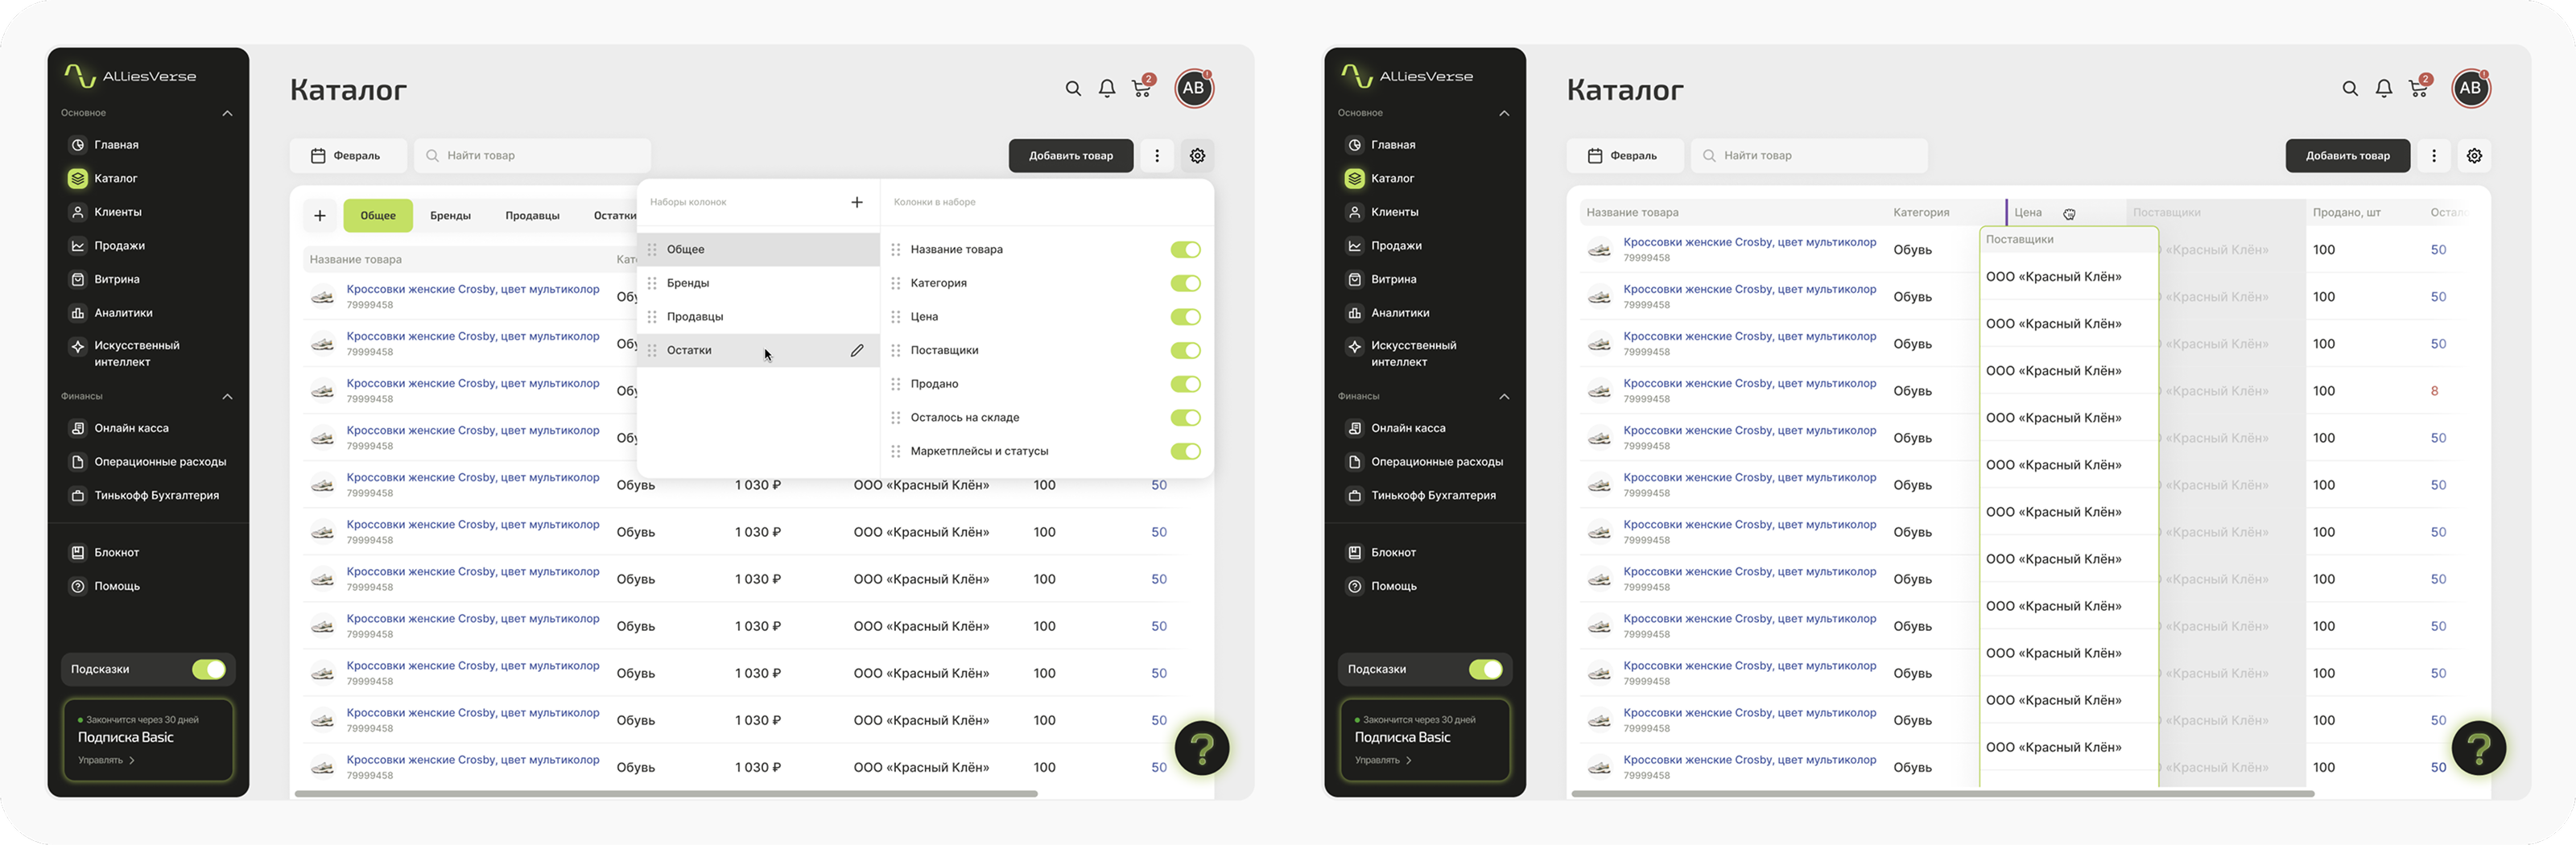Switch to the Общее tab
This screenshot has height=845, width=2576.
[x=378, y=216]
